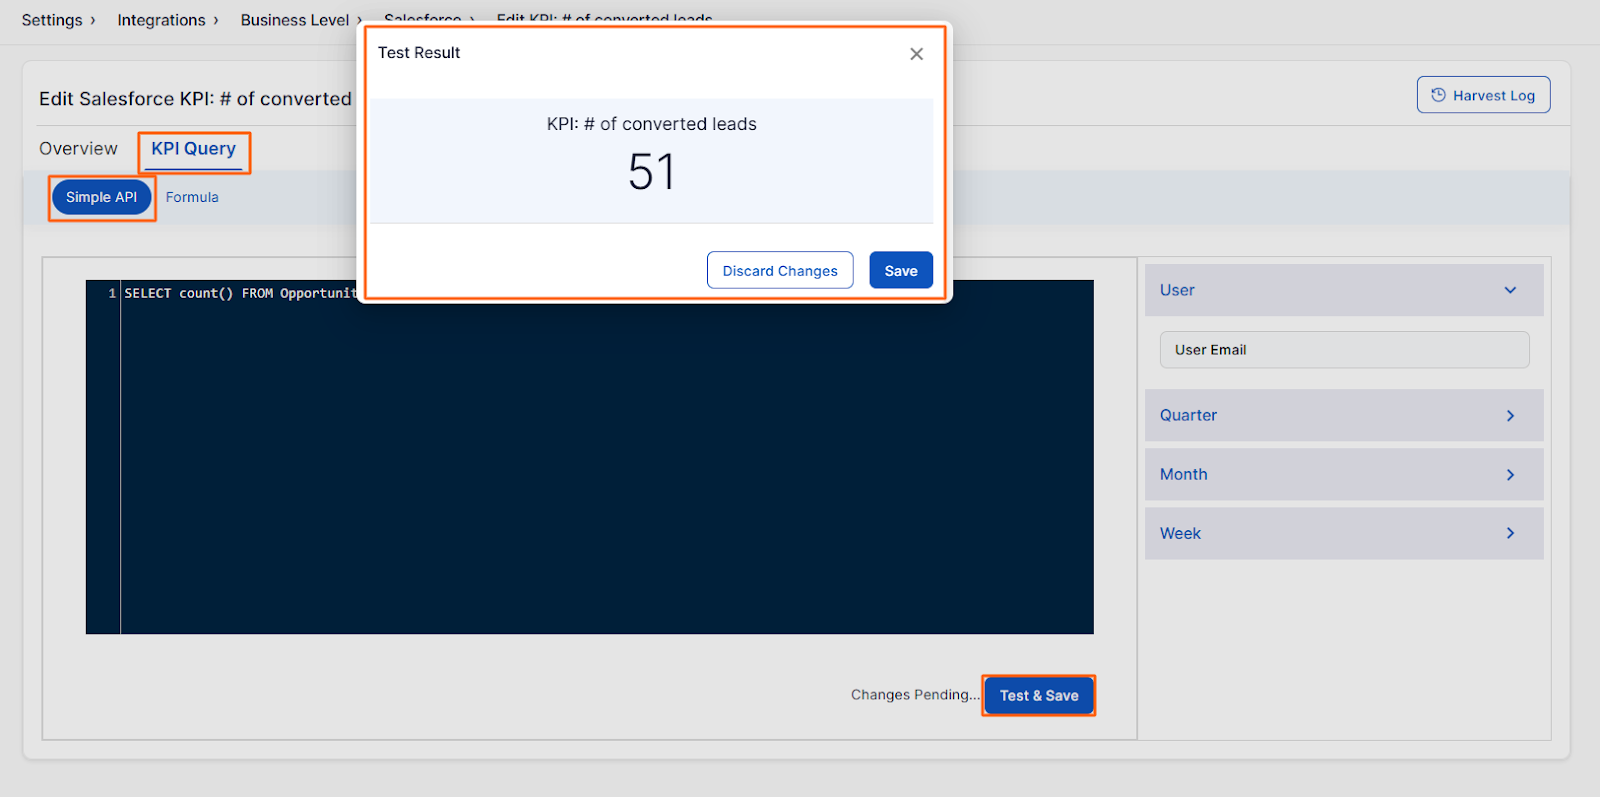
Task: Open the Harvest Log
Action: [x=1483, y=95]
